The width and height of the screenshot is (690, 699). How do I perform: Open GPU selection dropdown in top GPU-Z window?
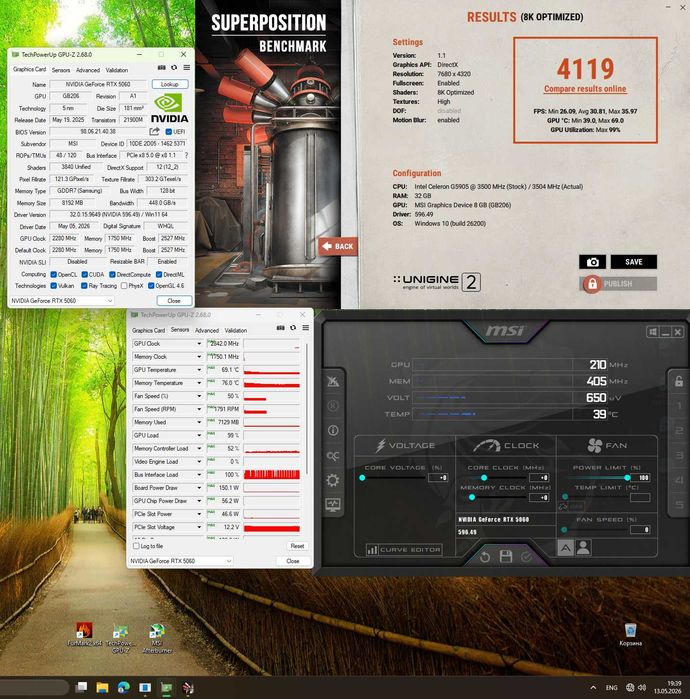(62, 301)
